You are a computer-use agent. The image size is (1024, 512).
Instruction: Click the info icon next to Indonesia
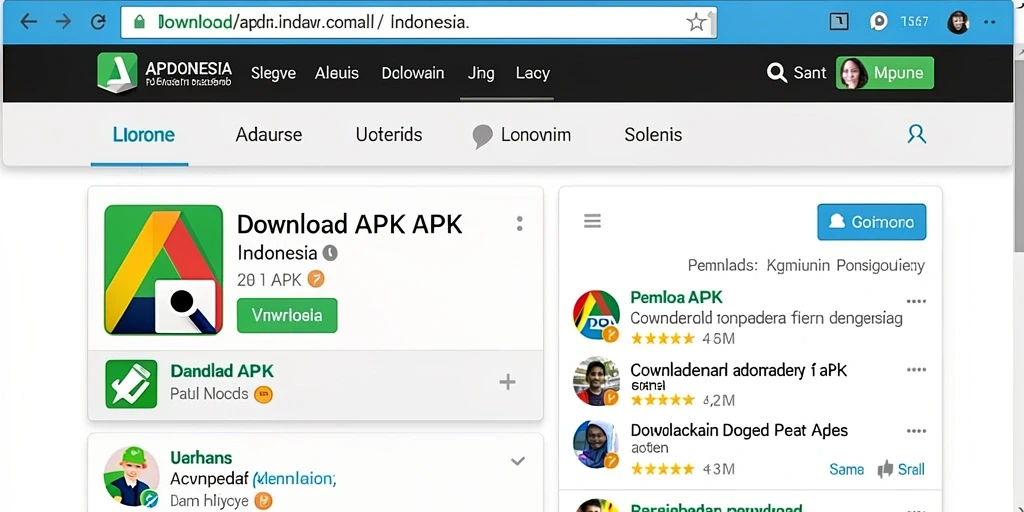330,253
